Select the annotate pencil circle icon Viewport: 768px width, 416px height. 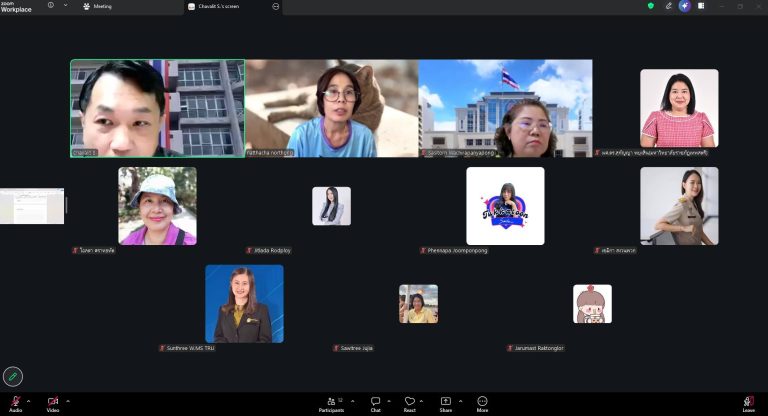tap(13, 376)
